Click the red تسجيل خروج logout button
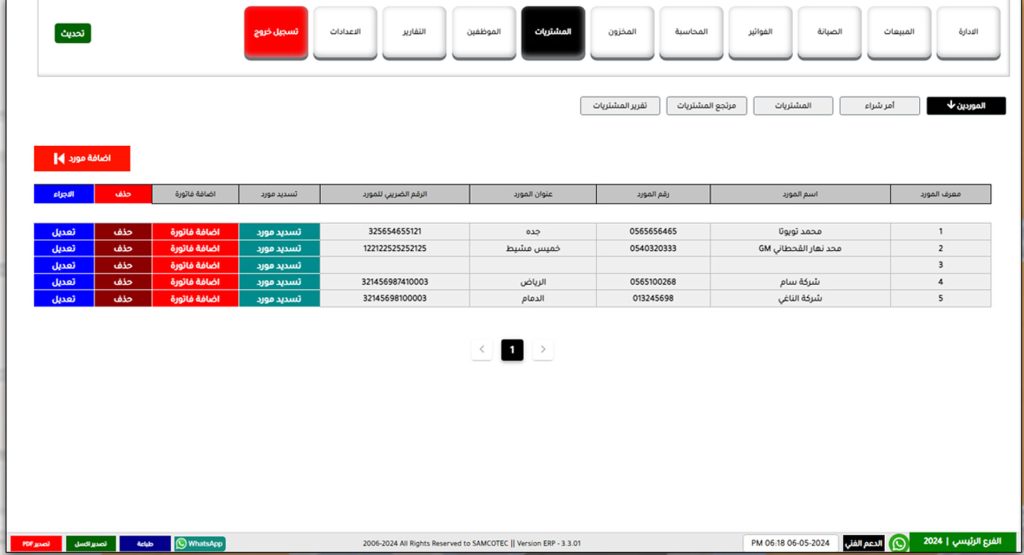Viewport: 1024px width, 555px height. coord(276,32)
